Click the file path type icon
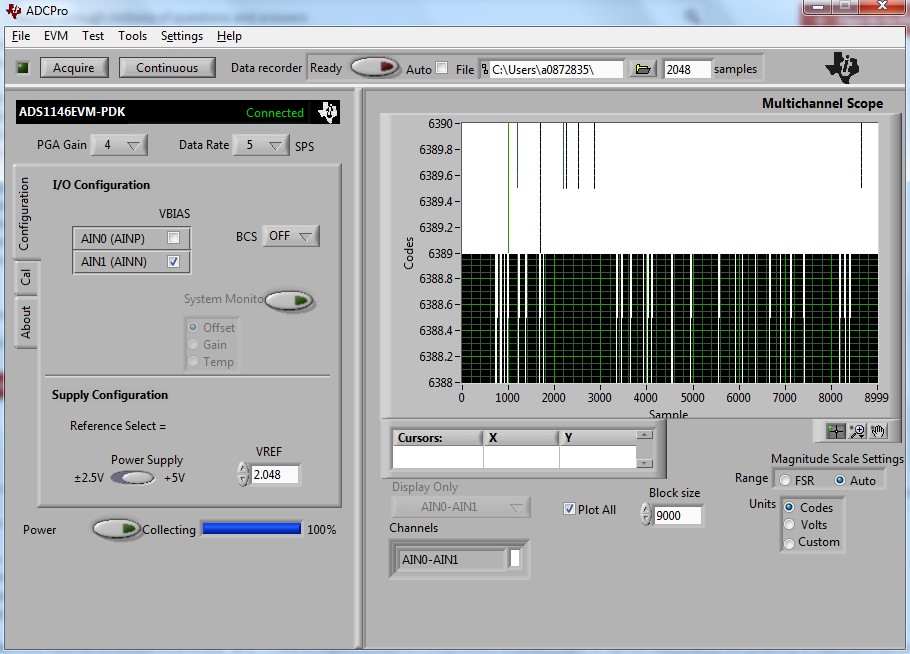 485,69
